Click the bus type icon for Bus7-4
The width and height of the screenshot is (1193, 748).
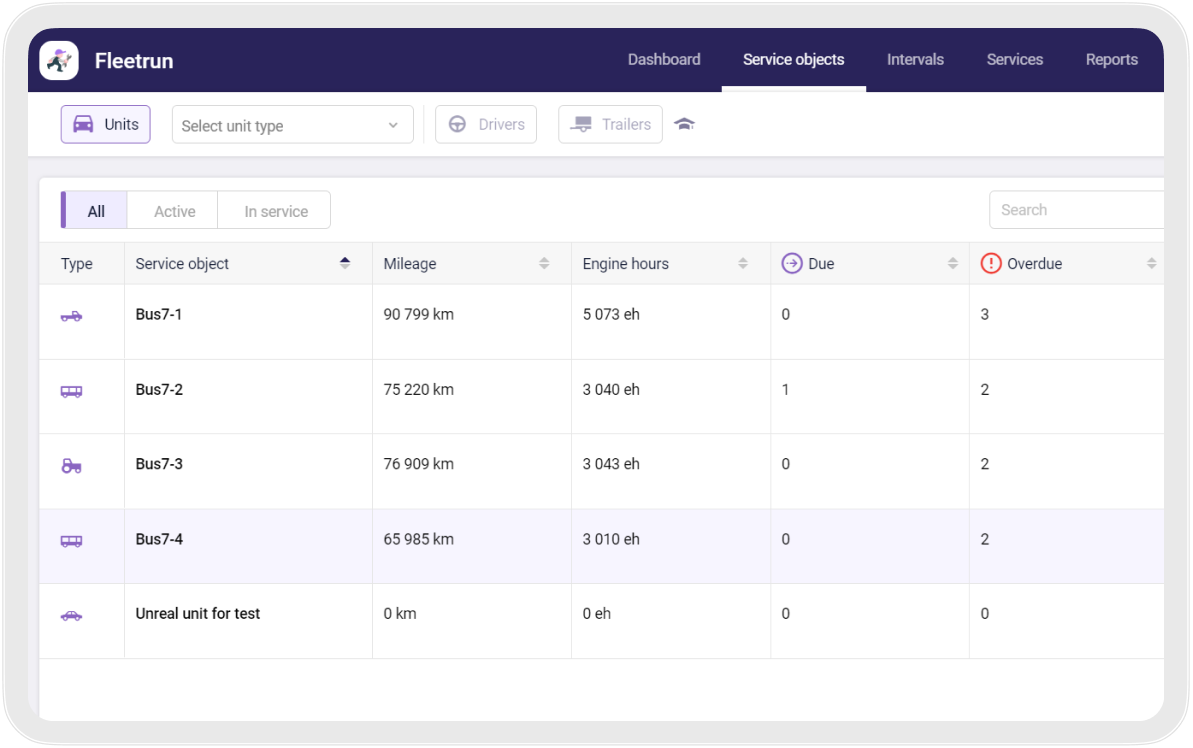coord(71,541)
